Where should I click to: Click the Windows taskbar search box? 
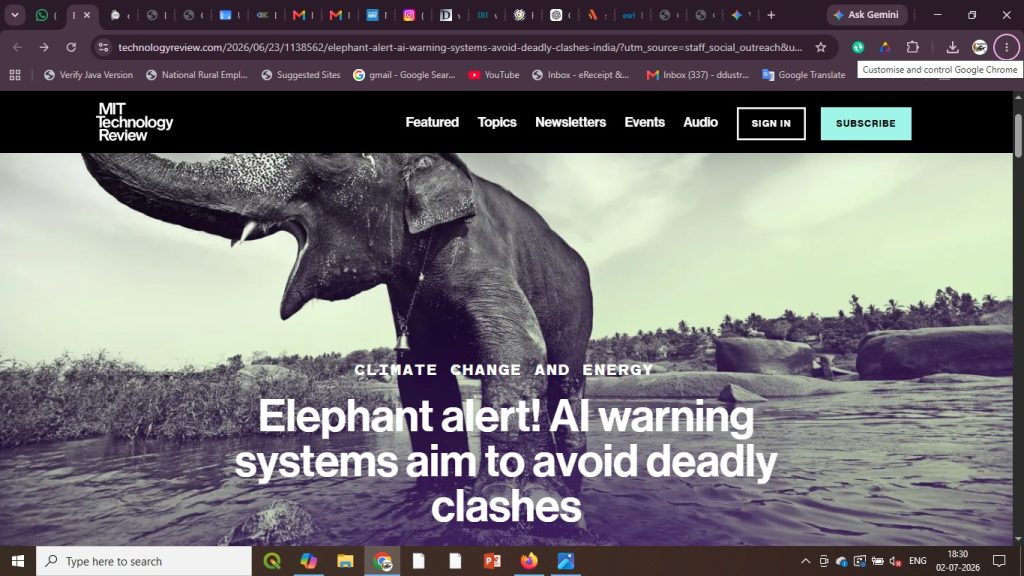(144, 561)
